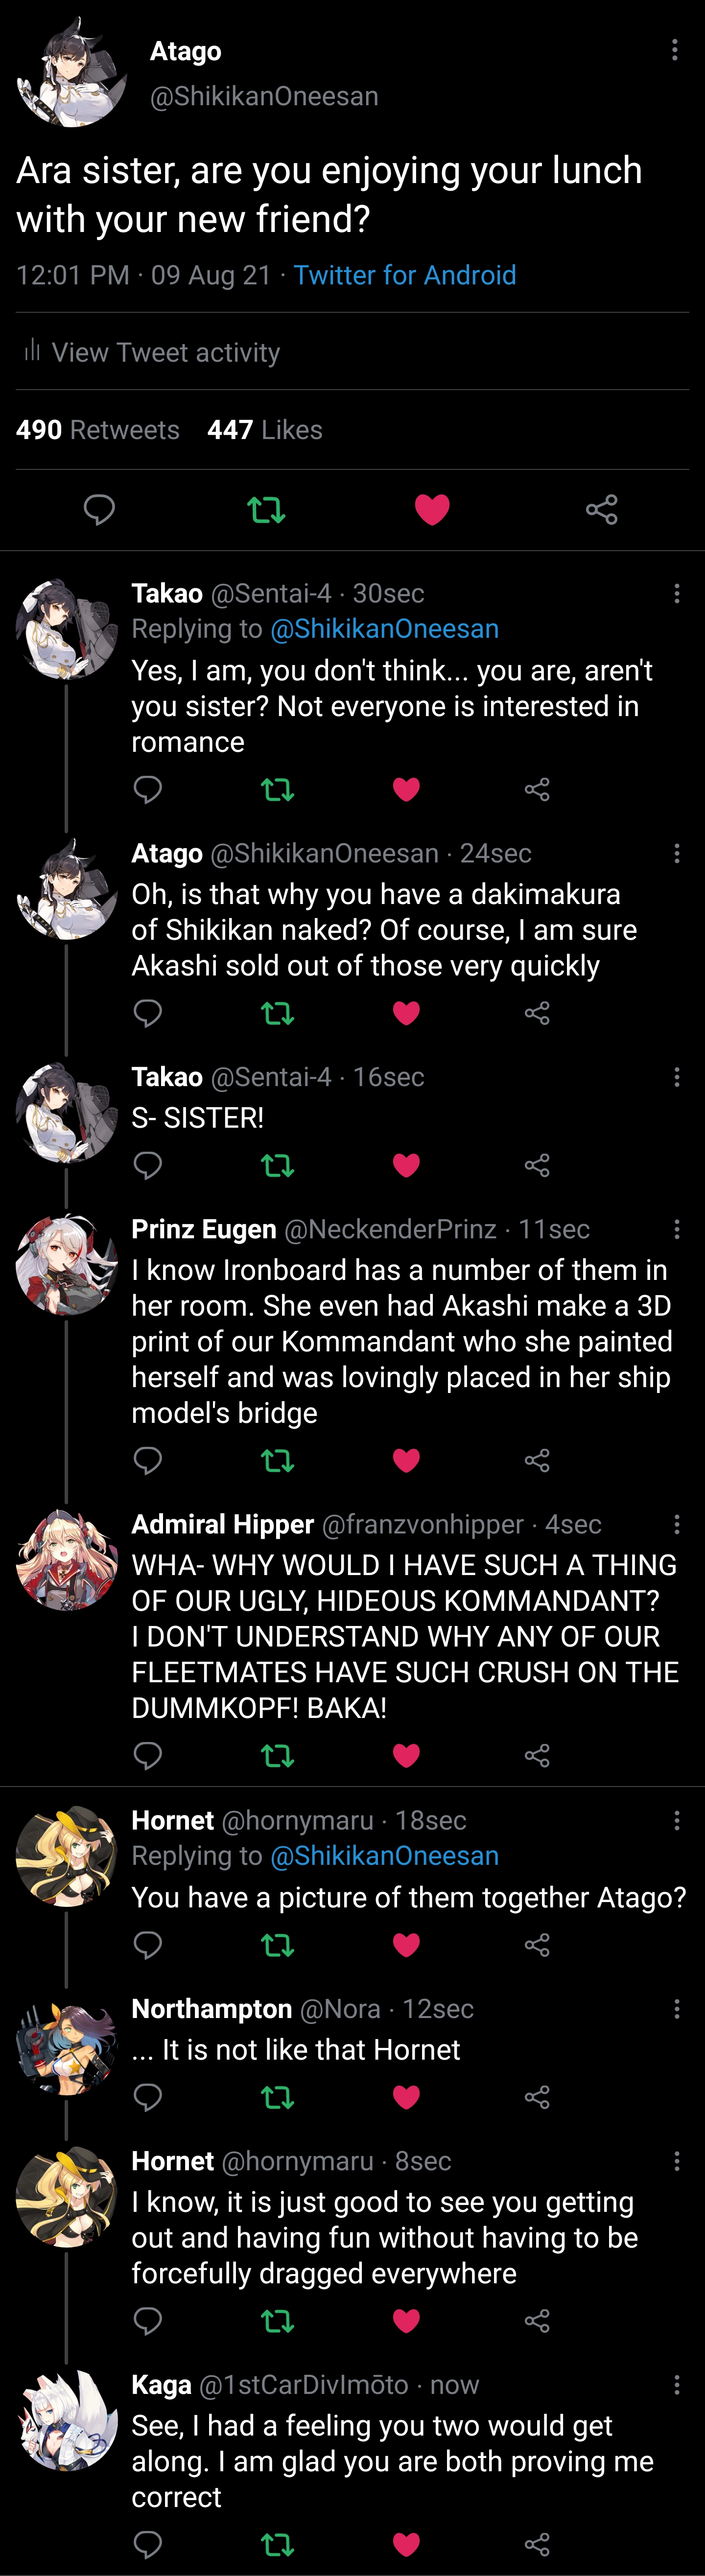Open options menu on Prinz Eugen's reply
The height and width of the screenshot is (2576, 705).
(x=677, y=1229)
